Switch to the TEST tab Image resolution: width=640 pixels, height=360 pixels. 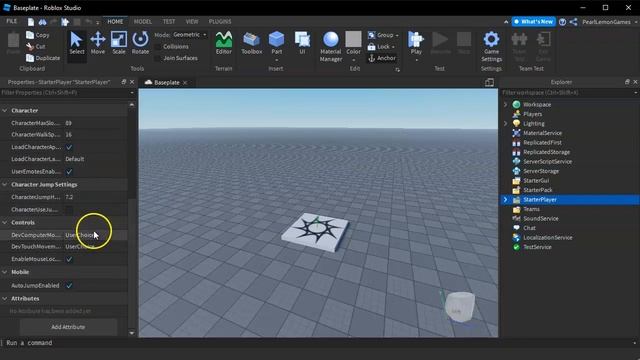(169, 21)
